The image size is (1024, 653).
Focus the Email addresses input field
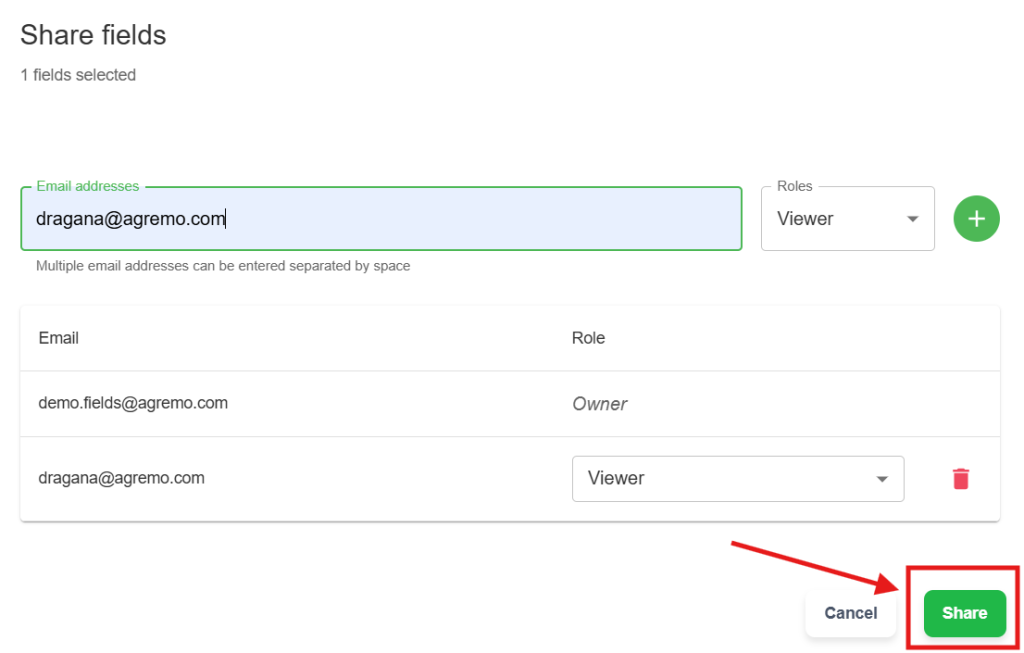click(x=380, y=219)
